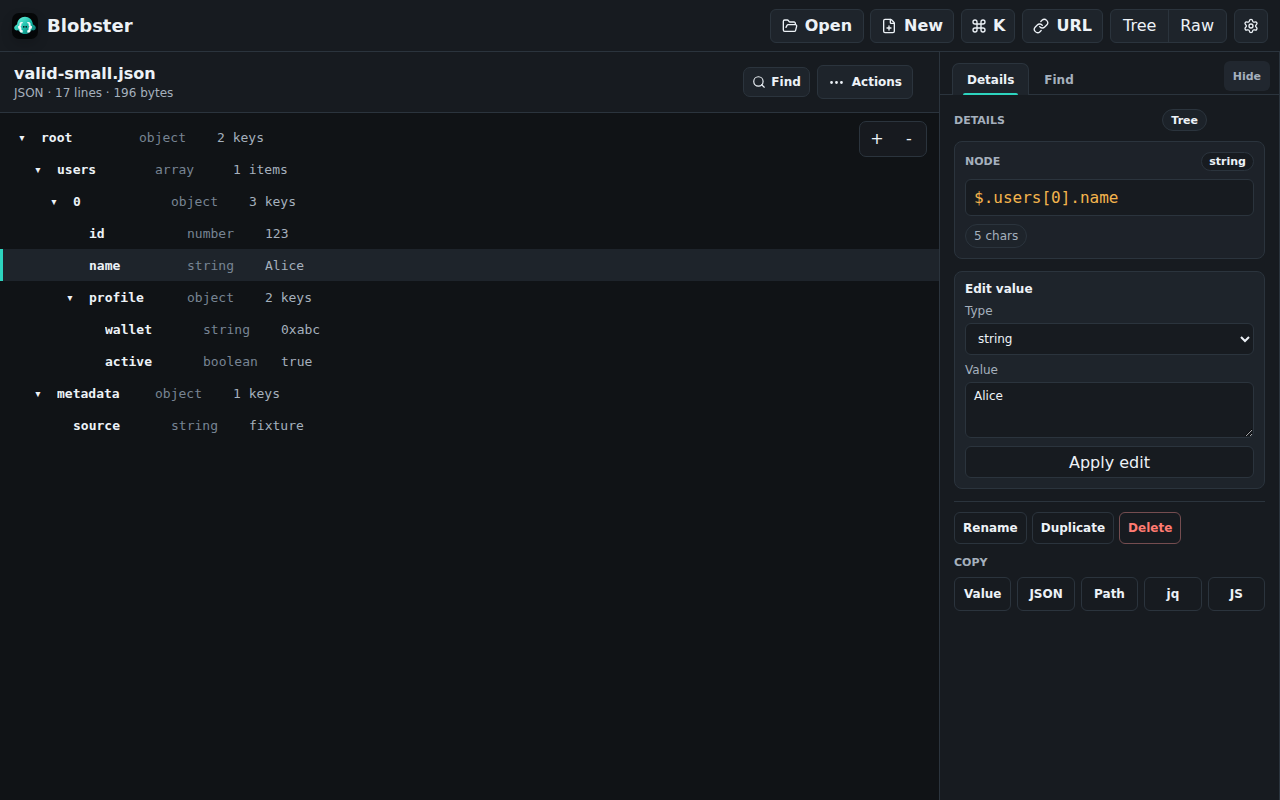
Task: Click the Blobster logo icon
Action: click(25, 26)
